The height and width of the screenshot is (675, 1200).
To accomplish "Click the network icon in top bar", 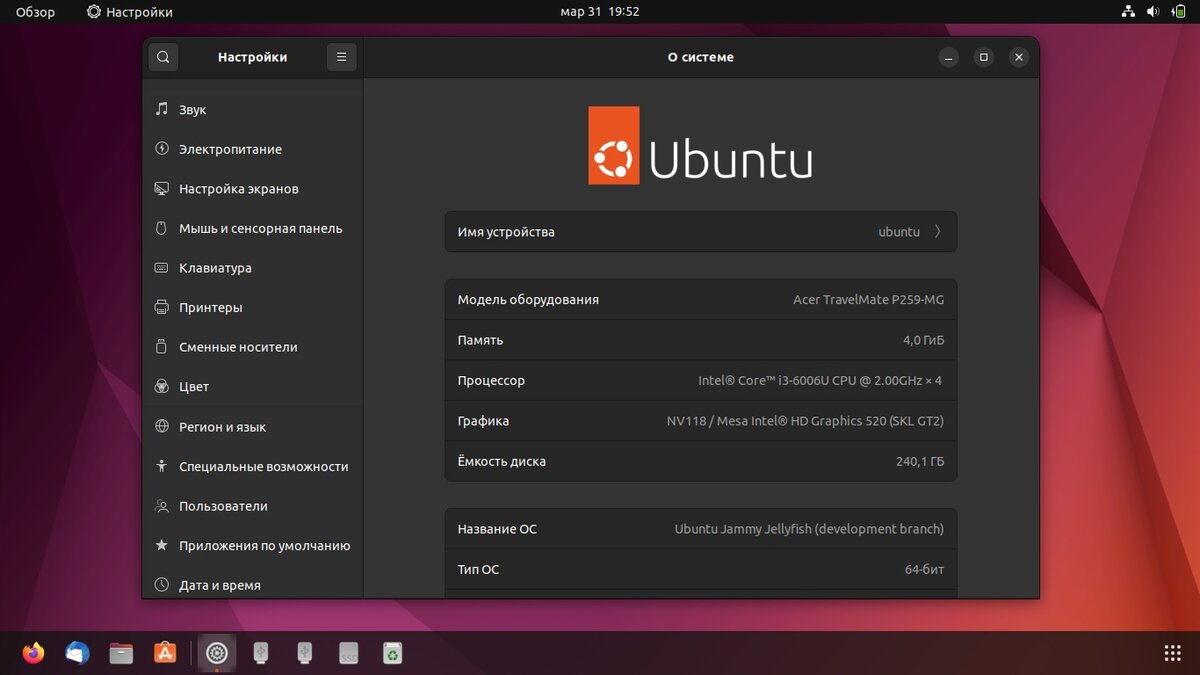I will (1128, 12).
